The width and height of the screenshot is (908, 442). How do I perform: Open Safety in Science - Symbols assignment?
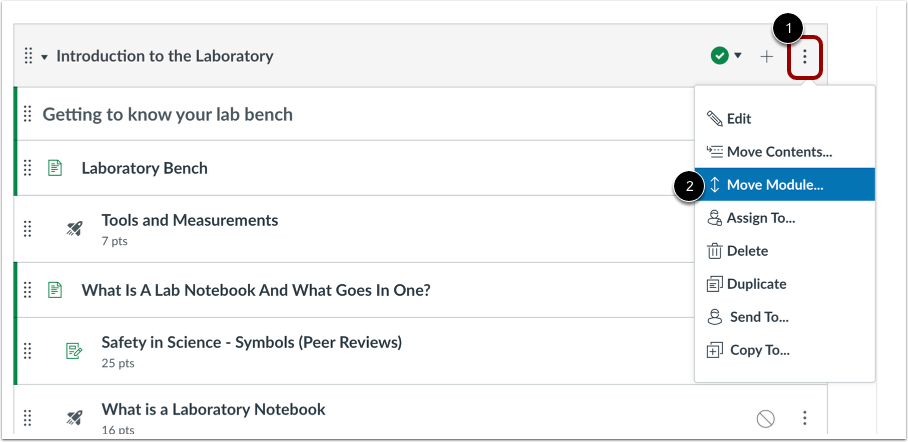click(251, 342)
